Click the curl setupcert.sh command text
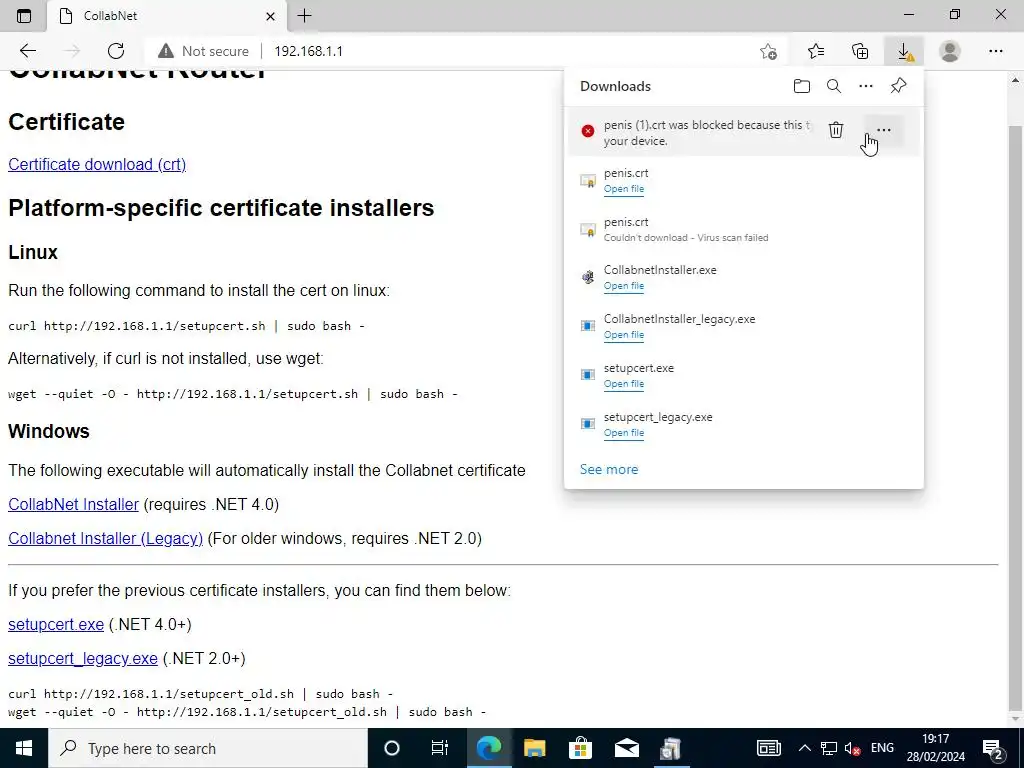1024x768 pixels. coord(186,326)
